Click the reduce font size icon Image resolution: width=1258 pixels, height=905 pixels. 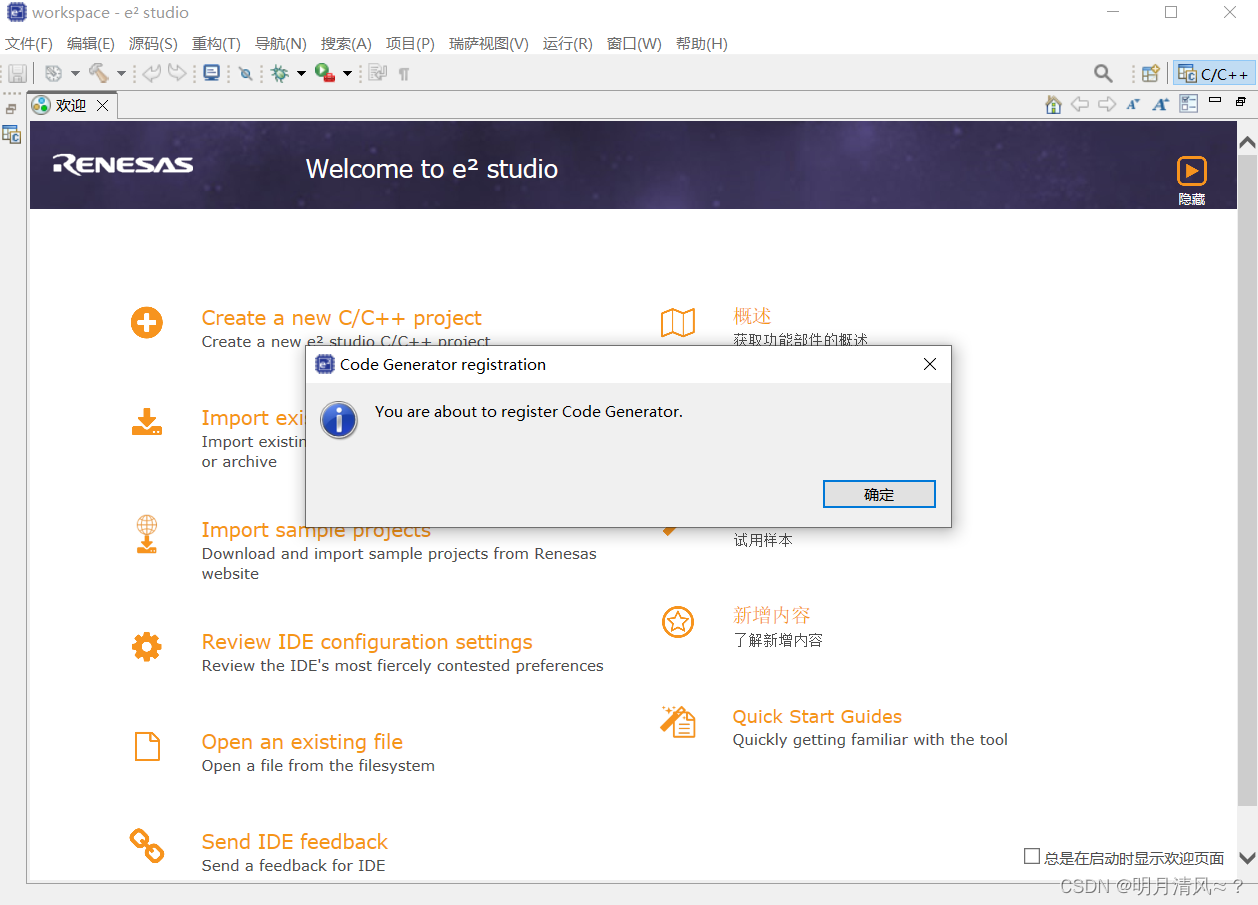(1133, 104)
